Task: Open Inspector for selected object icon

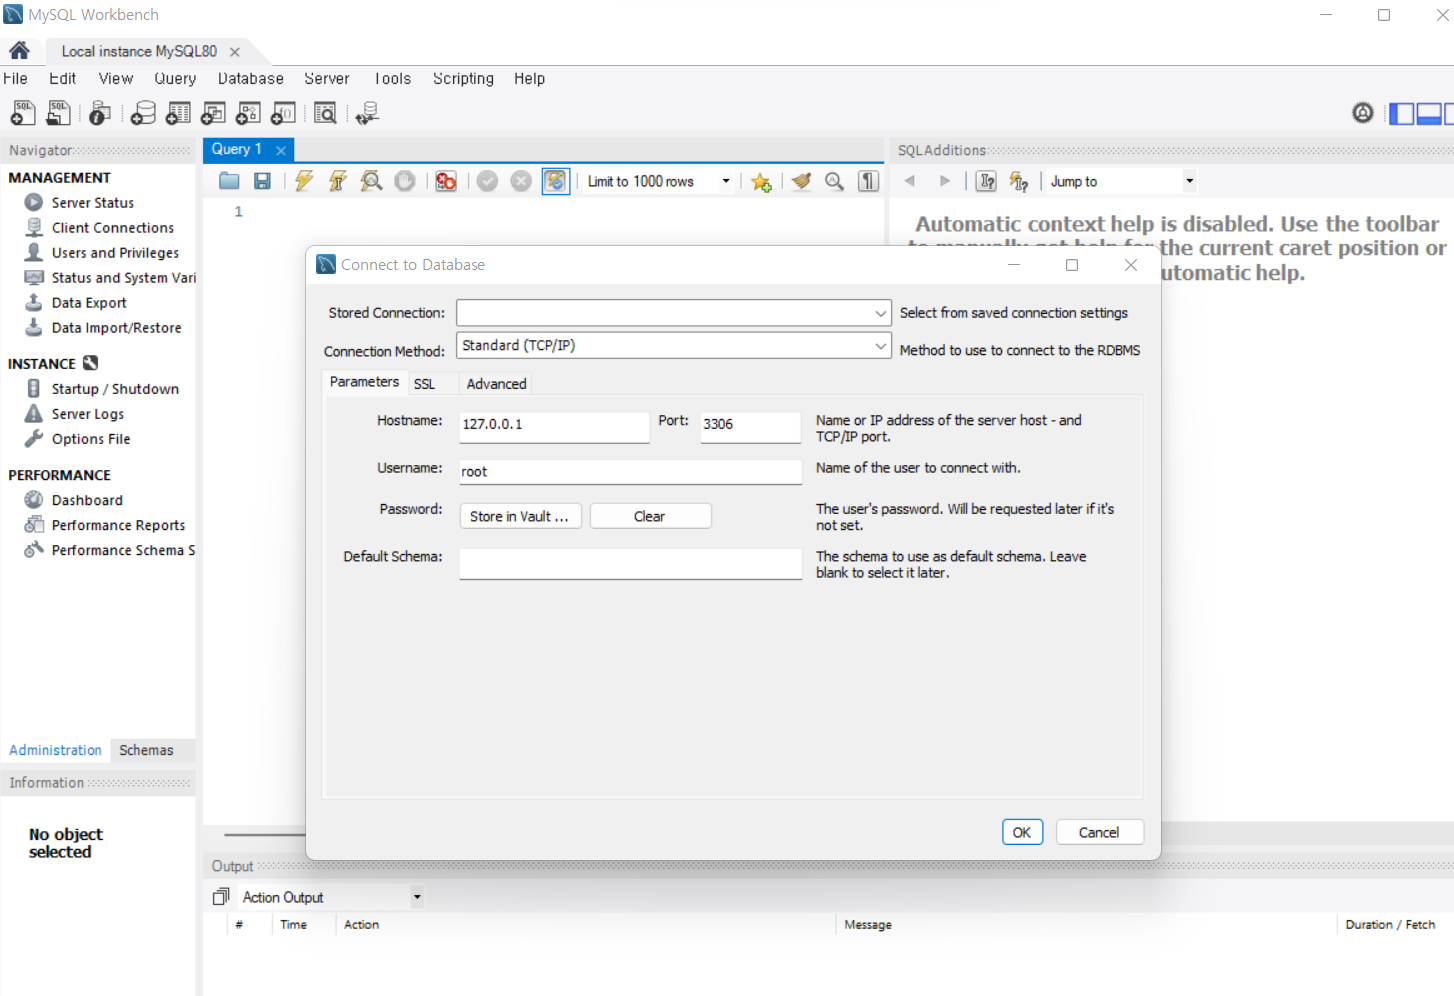Action: point(99,113)
